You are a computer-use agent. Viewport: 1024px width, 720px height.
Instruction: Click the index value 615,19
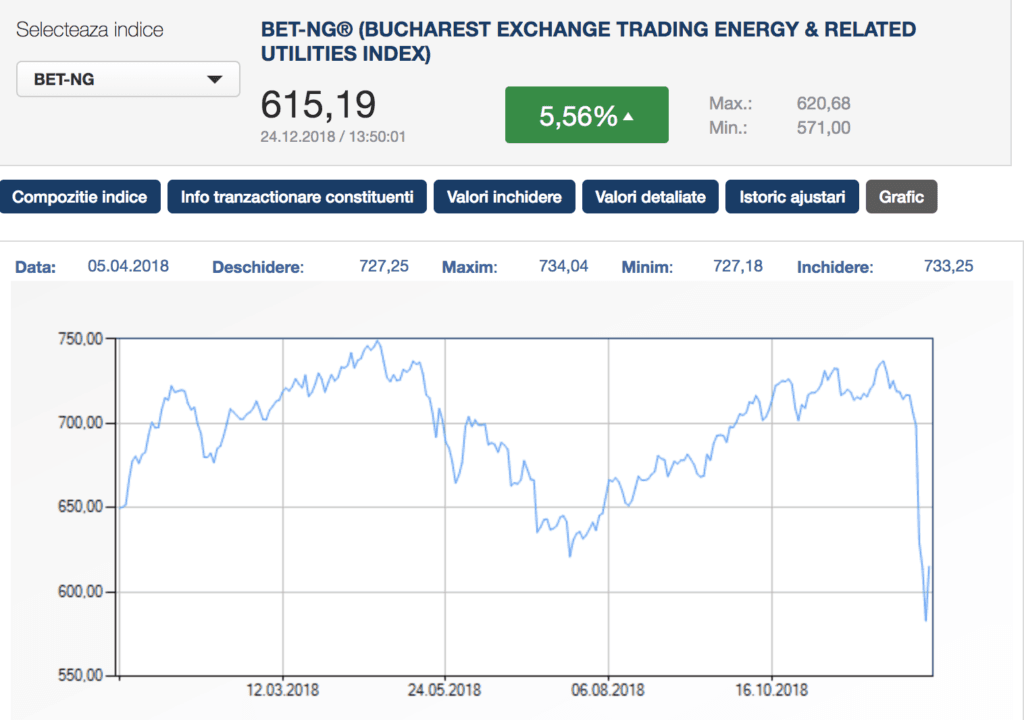319,105
